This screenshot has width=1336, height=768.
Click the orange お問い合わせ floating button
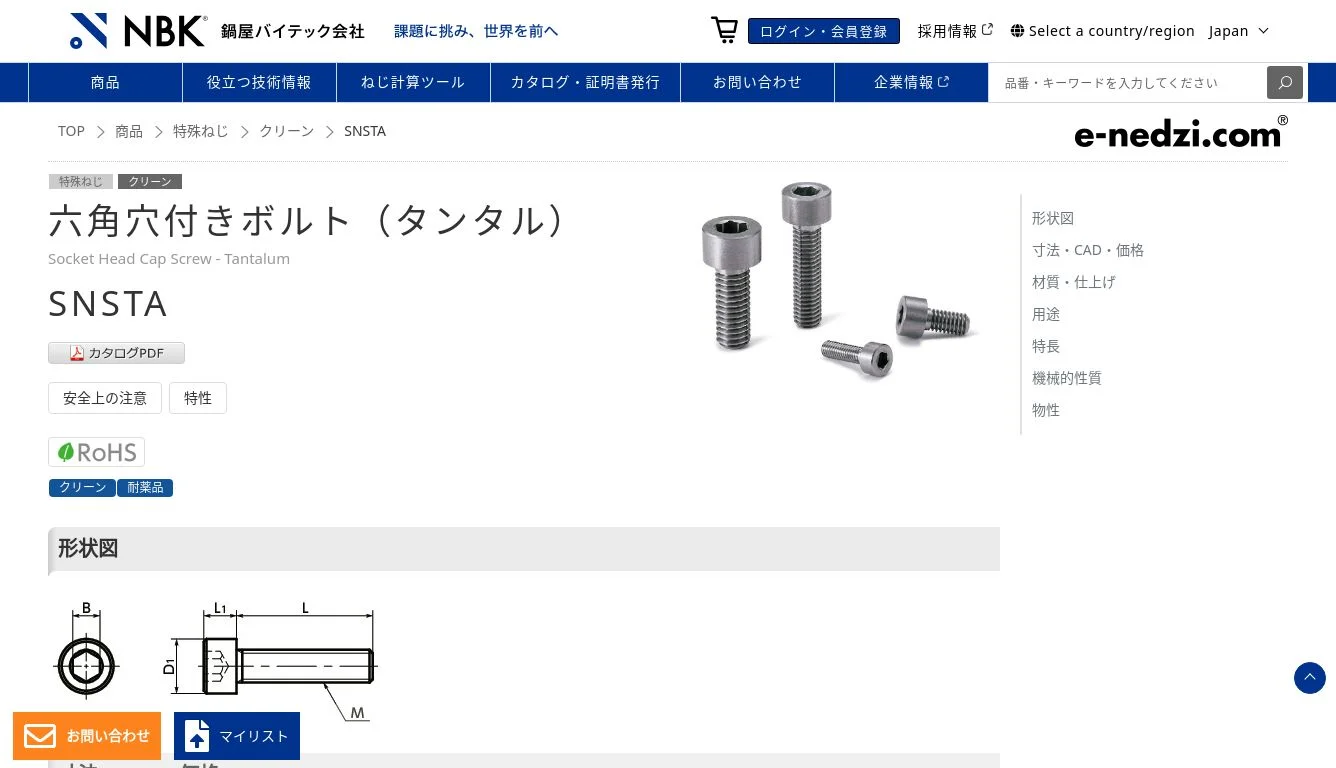click(87, 736)
